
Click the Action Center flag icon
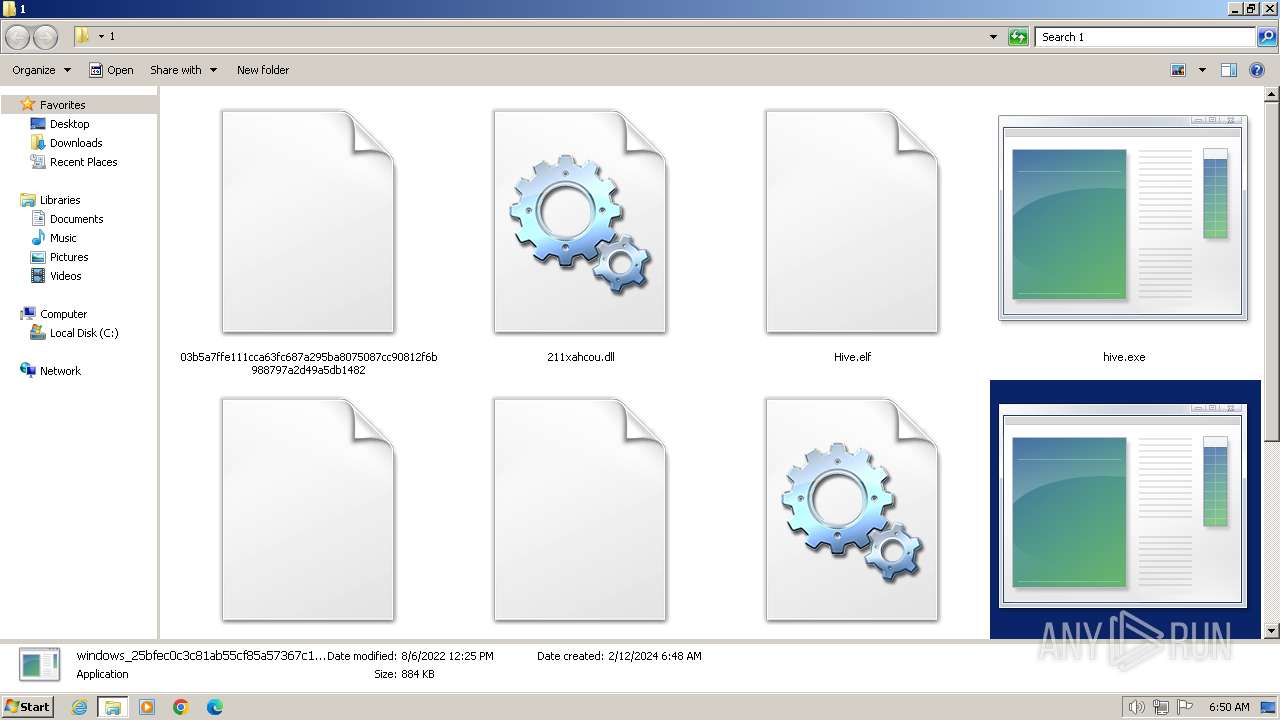click(x=1185, y=707)
